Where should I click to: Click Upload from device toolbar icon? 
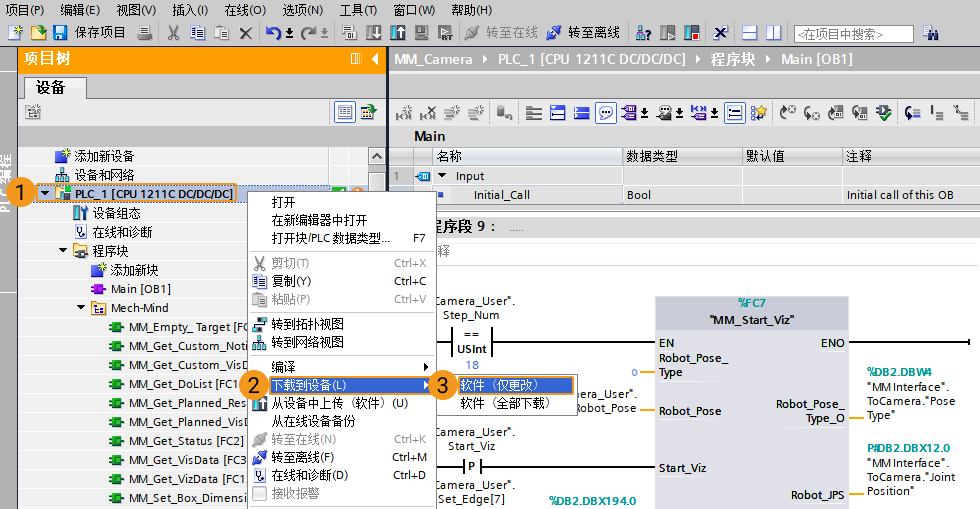pyautogui.click(x=398, y=33)
